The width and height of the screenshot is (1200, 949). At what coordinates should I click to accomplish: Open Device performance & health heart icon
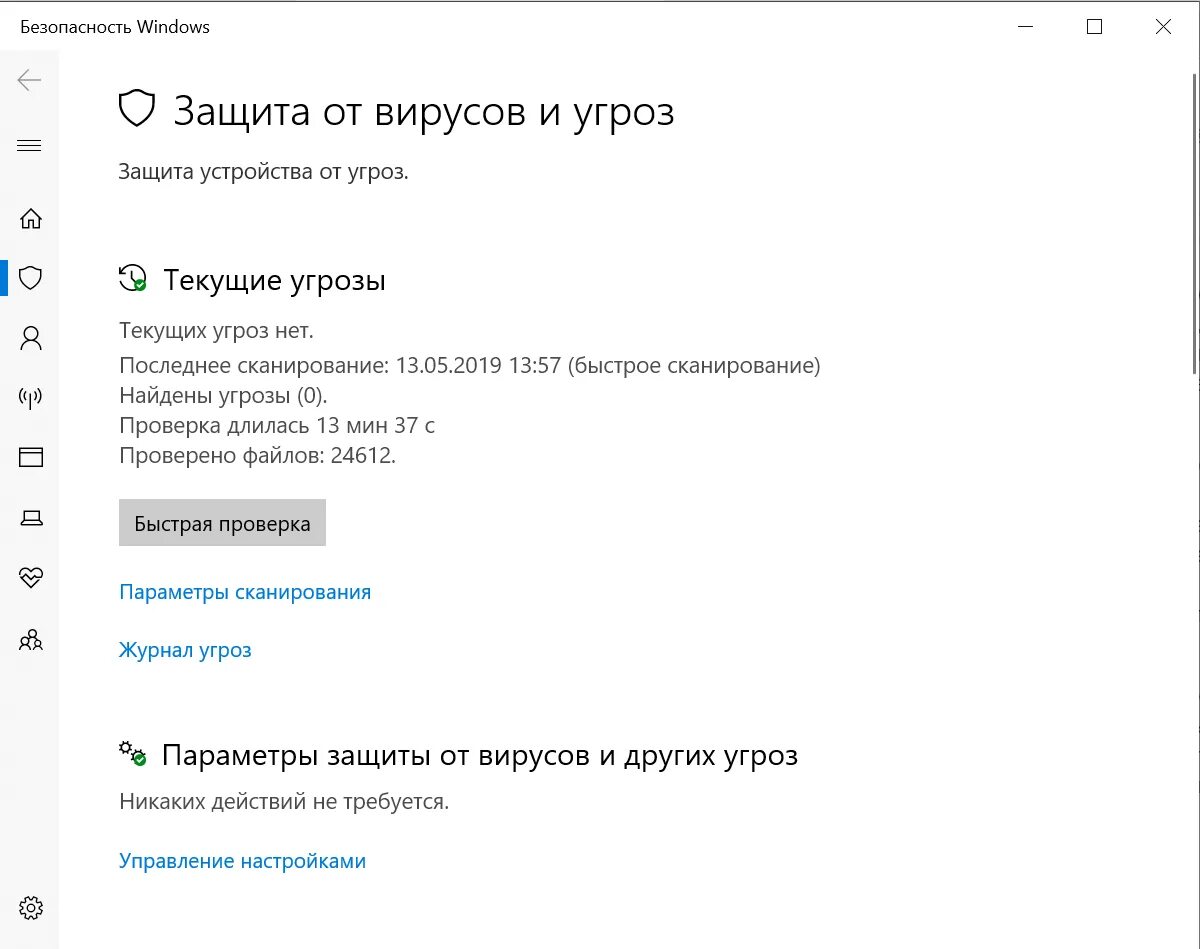(x=31, y=578)
